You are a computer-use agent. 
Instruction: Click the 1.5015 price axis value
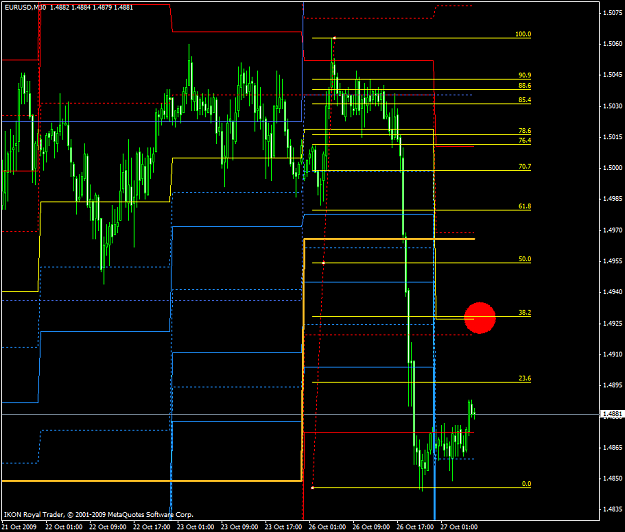(x=612, y=137)
